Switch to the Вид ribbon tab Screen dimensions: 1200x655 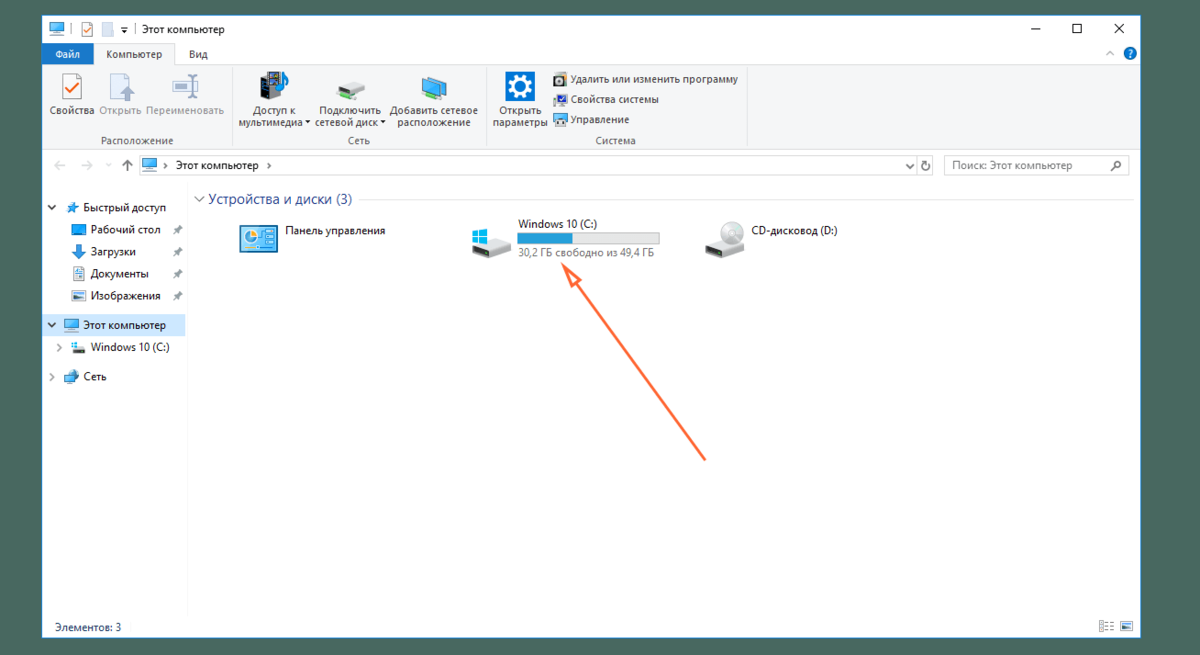click(x=198, y=54)
